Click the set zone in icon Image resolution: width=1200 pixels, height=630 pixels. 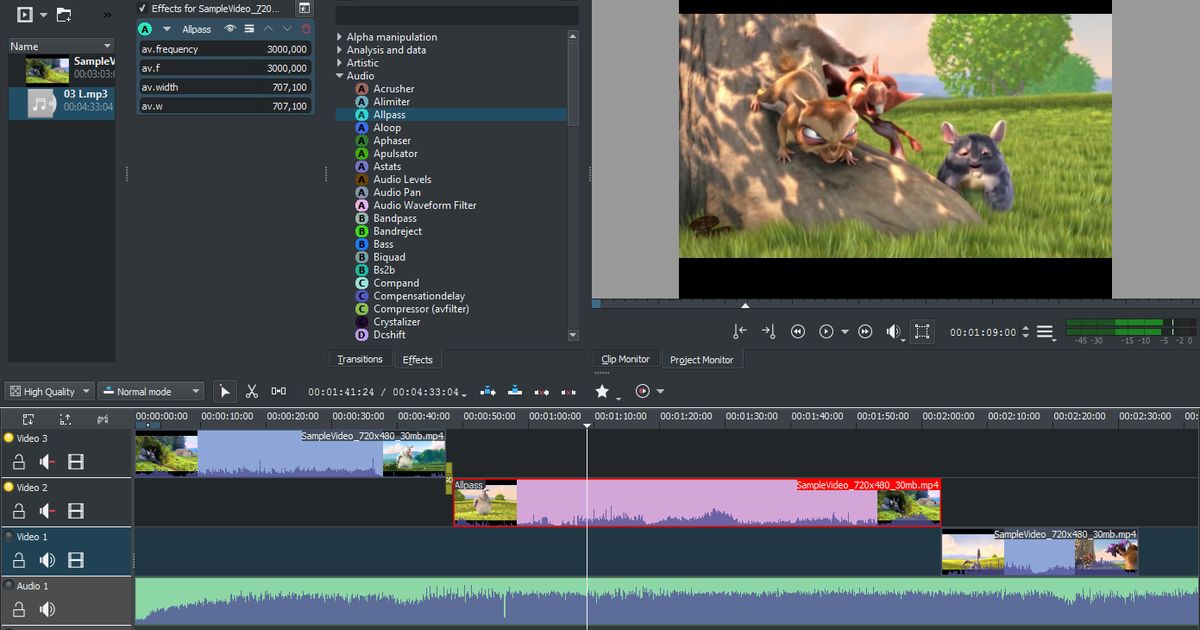tap(739, 332)
